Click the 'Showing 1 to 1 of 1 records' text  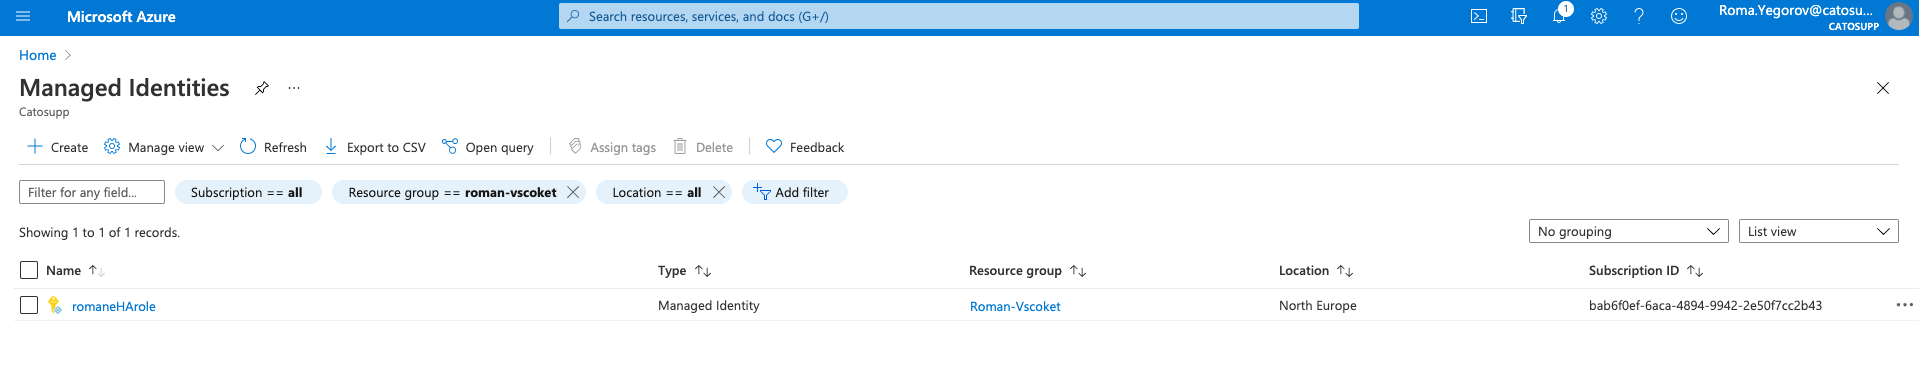pos(99,232)
